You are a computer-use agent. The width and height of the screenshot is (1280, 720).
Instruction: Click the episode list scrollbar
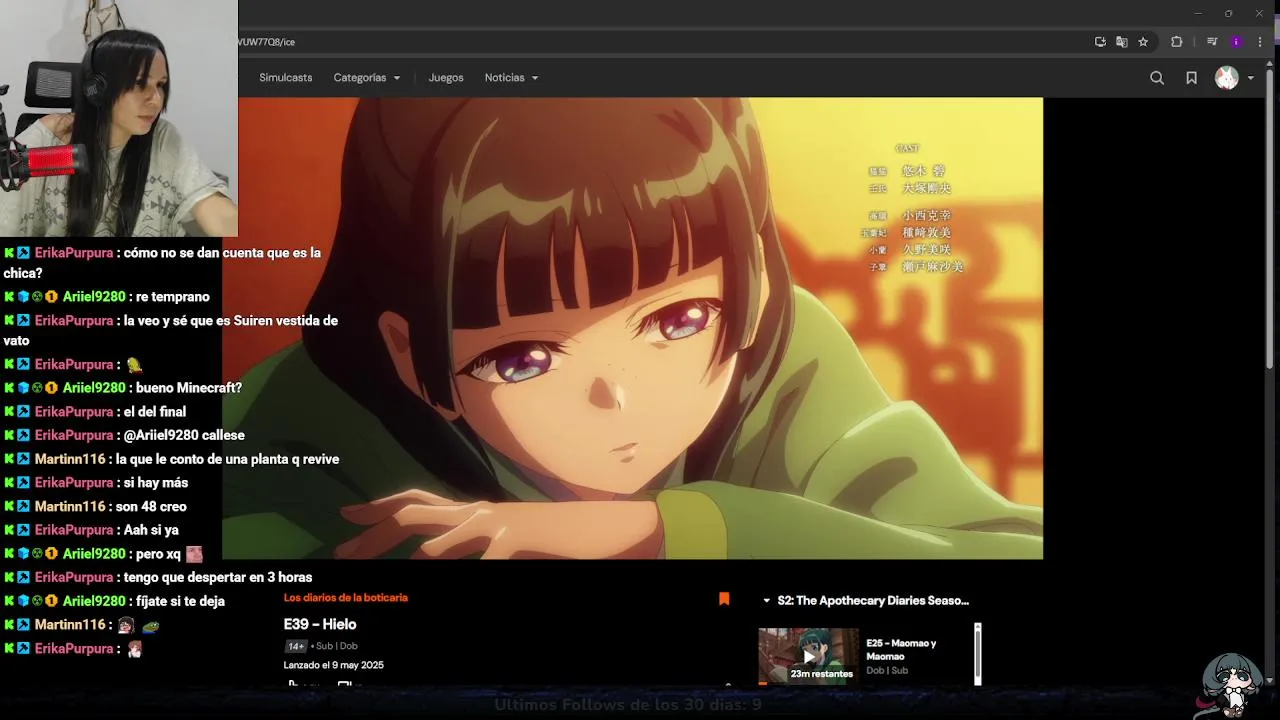(977, 654)
